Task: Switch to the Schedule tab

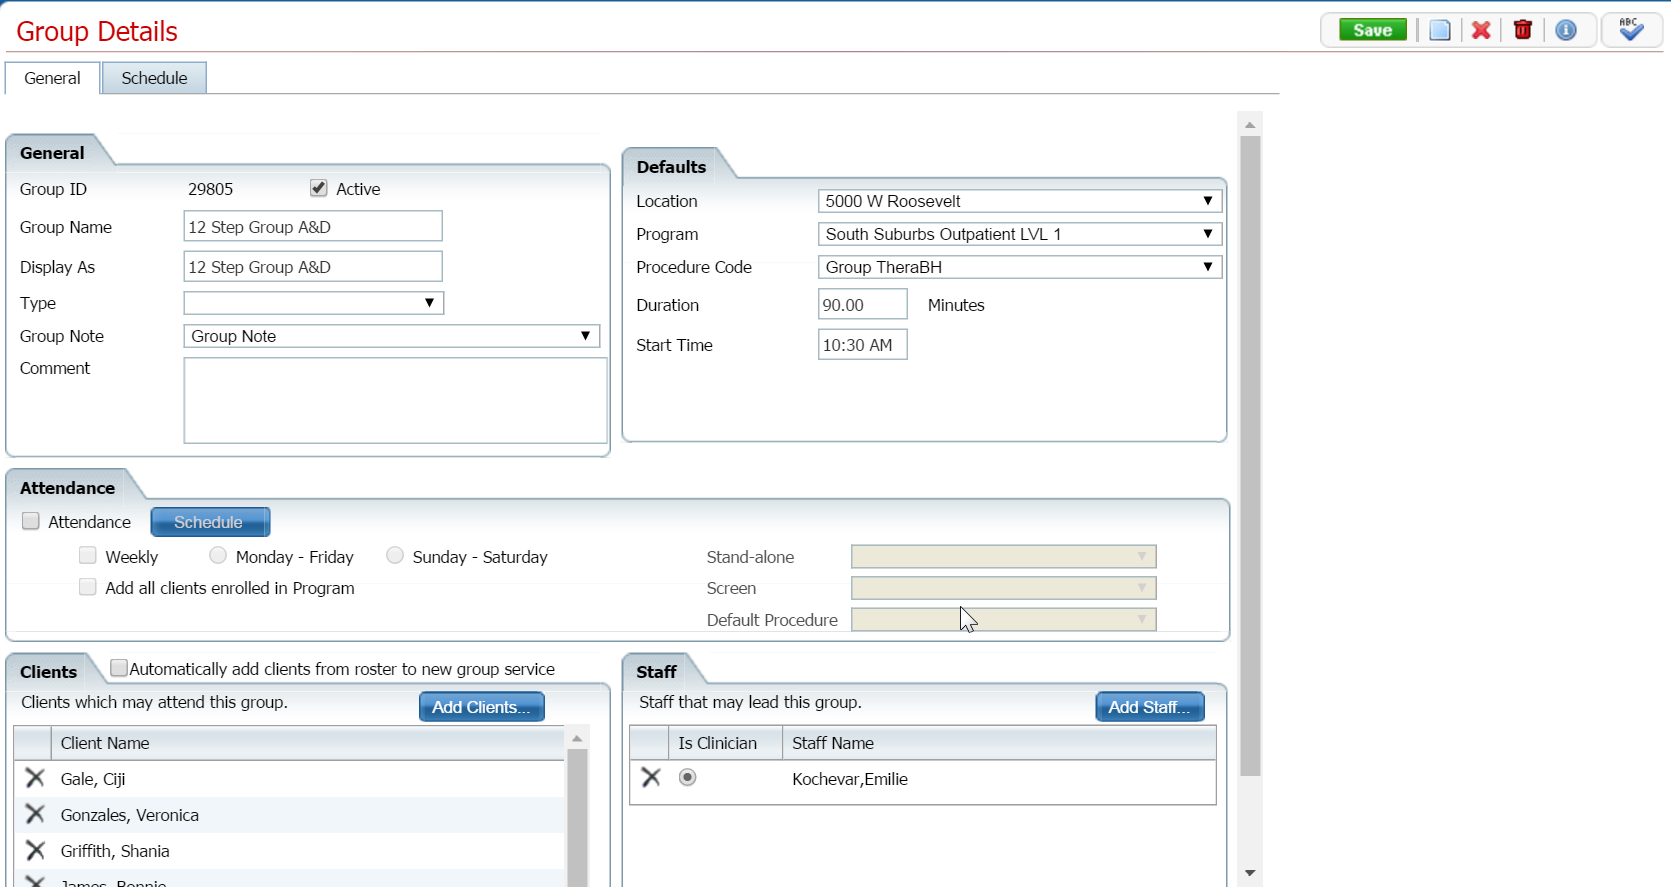Action: point(154,78)
